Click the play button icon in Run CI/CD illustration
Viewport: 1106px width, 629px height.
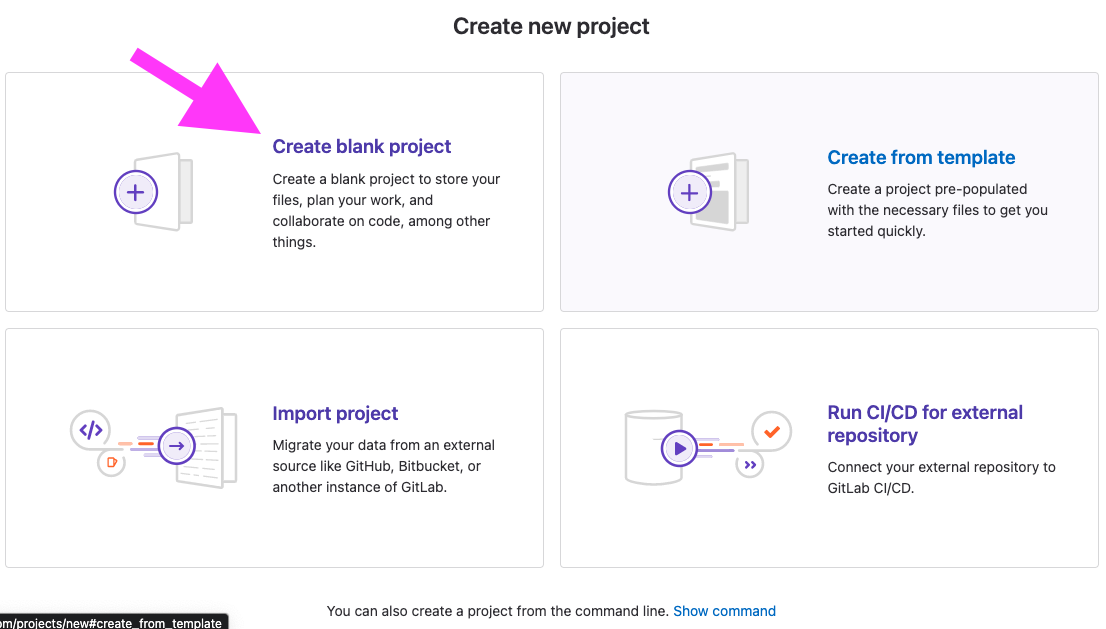[x=680, y=448]
